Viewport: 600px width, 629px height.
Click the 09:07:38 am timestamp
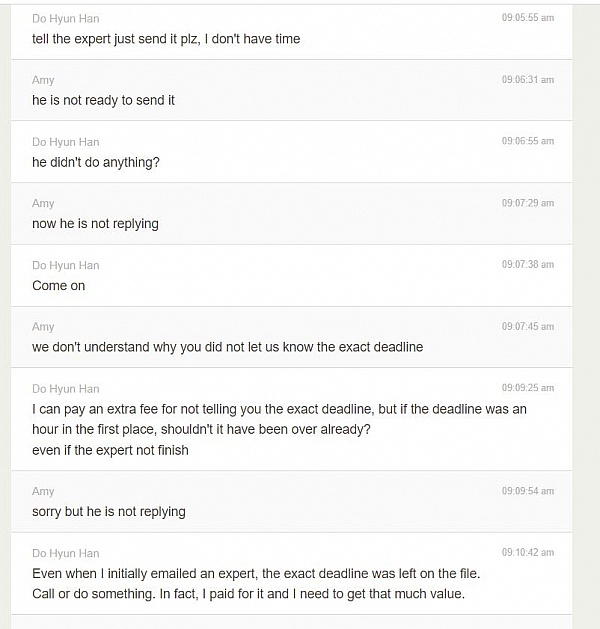coord(527,265)
